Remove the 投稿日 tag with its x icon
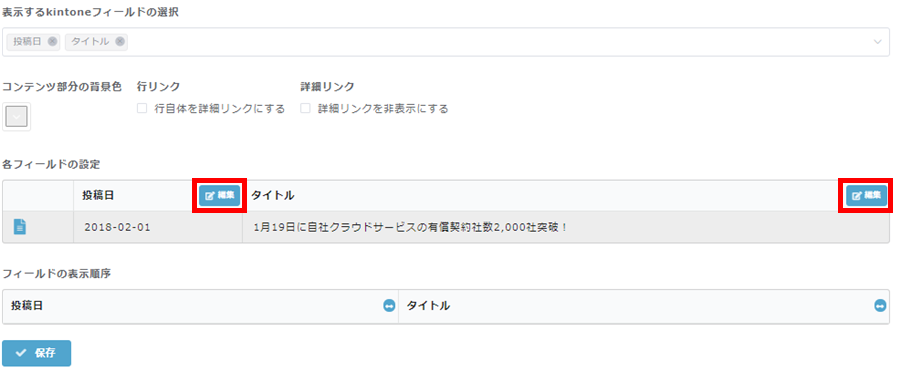This screenshot has width=900, height=382. tap(52, 41)
